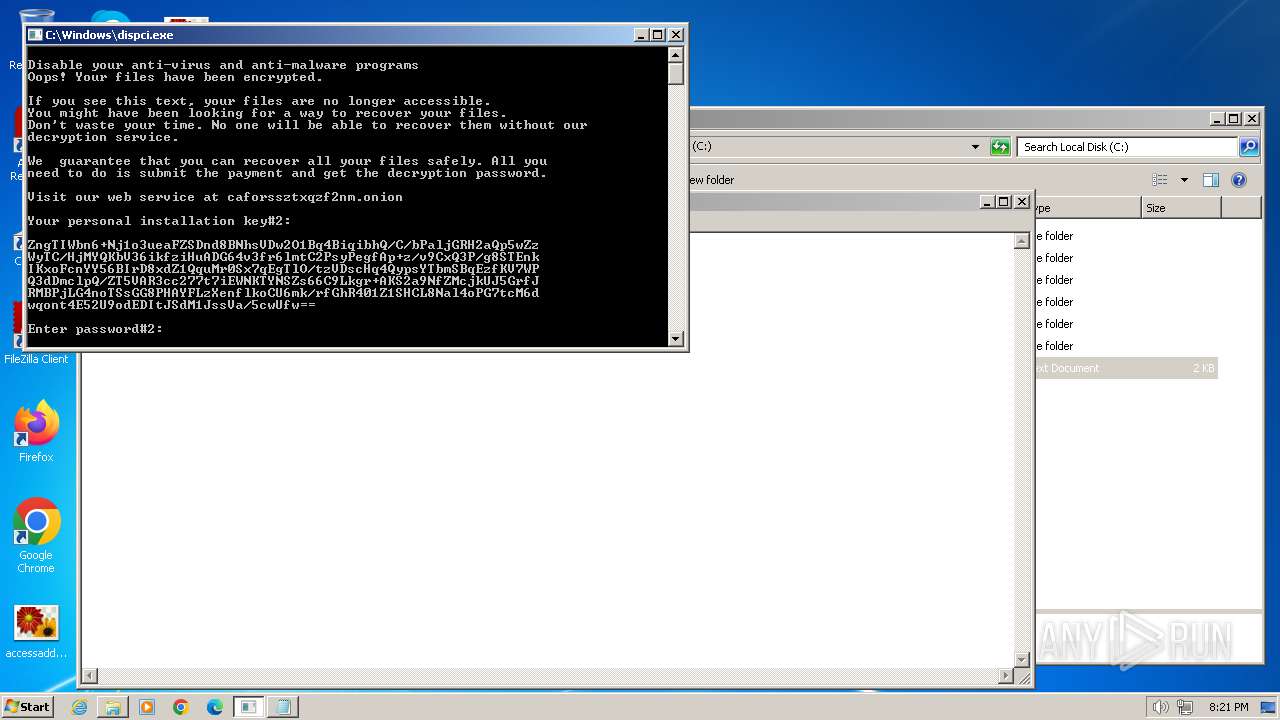The width and height of the screenshot is (1280, 720).
Task: Open Firefox from the desktop shortcut
Action: click(x=36, y=432)
